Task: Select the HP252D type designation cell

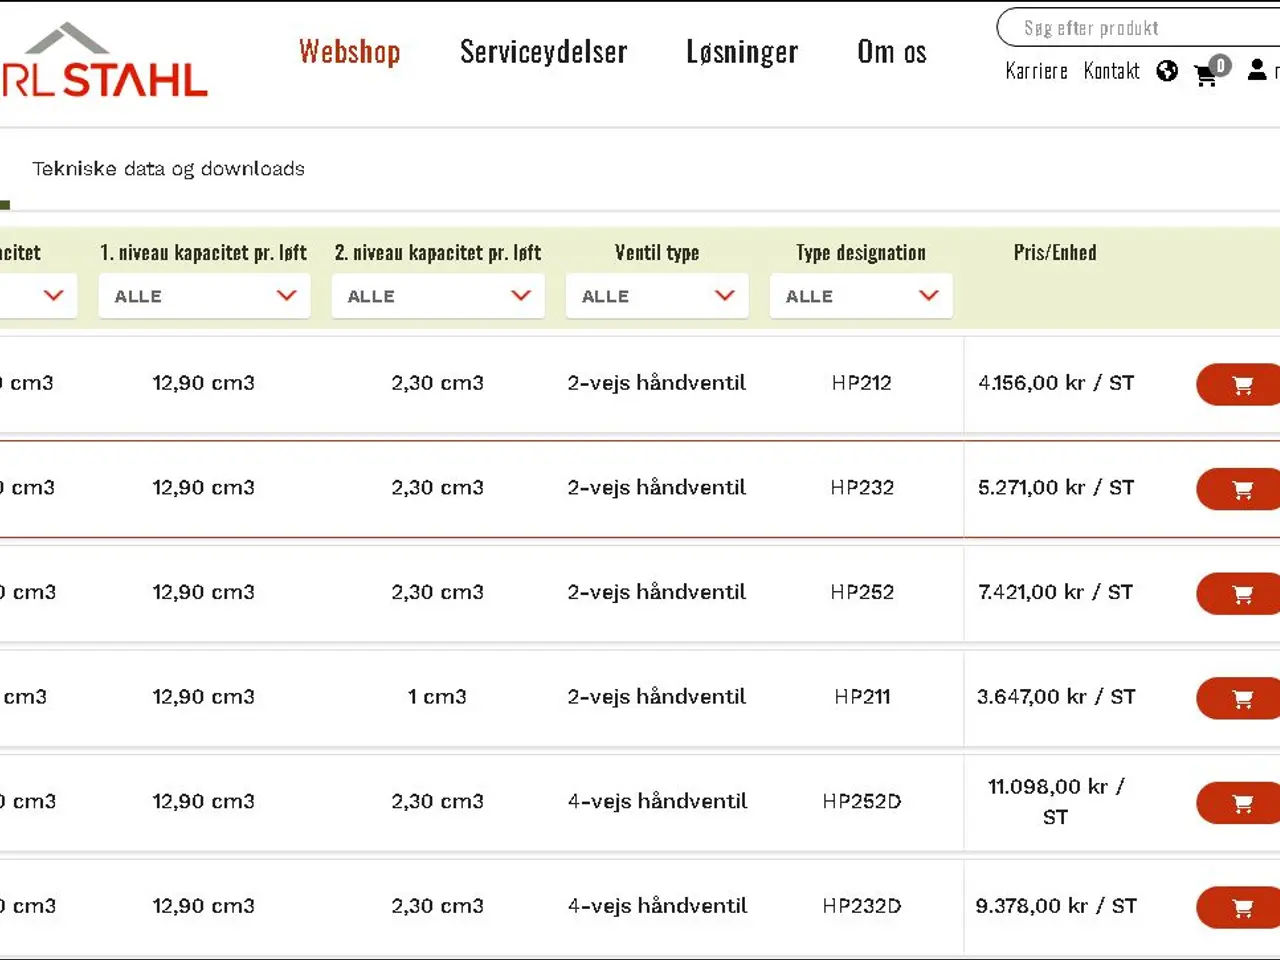Action: pyautogui.click(x=862, y=801)
